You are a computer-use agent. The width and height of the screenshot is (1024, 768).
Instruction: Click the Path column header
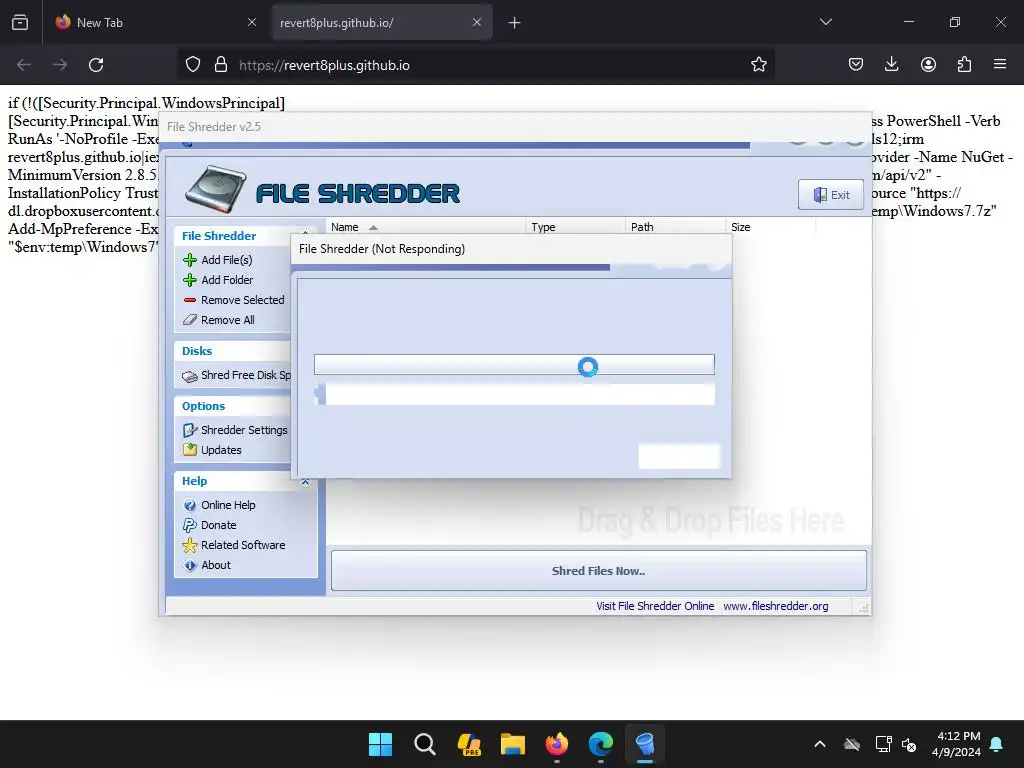pyautogui.click(x=675, y=227)
